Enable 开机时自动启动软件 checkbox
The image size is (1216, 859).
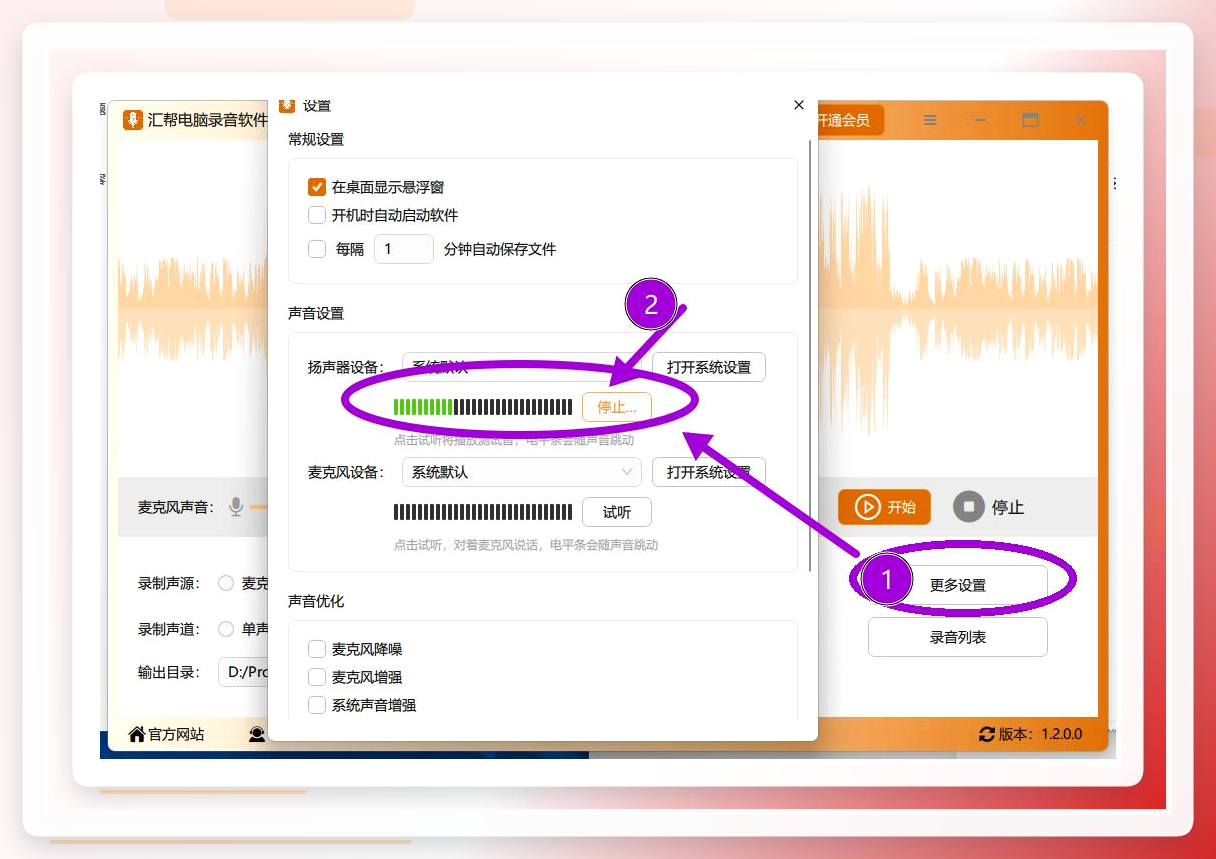click(x=317, y=215)
